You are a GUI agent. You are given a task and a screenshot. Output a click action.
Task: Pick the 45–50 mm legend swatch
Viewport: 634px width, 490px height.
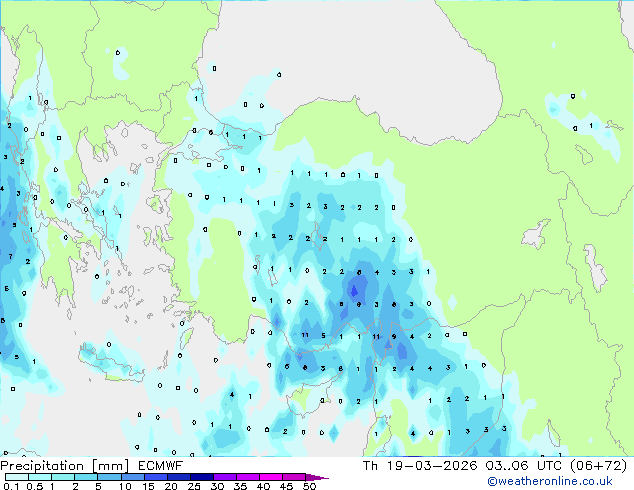(x=294, y=477)
